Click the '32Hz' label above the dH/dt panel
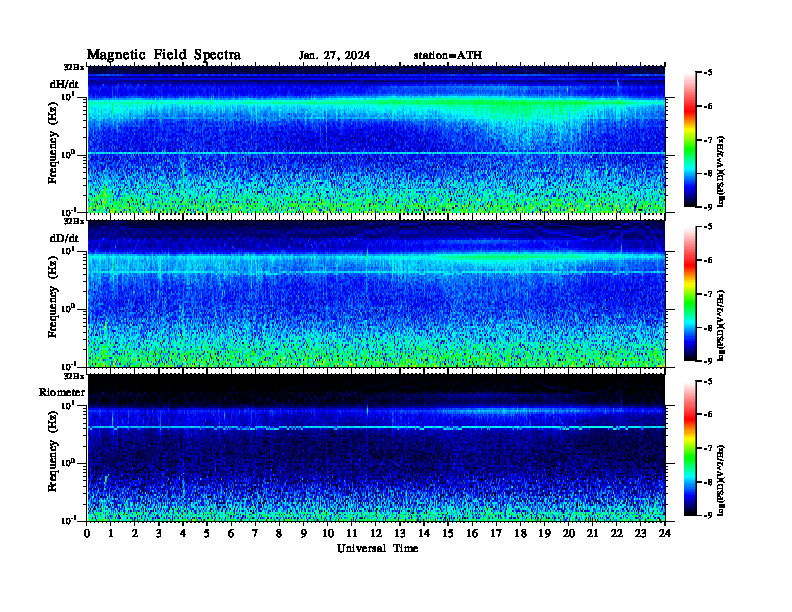This screenshot has width=792, height=612. (x=74, y=67)
